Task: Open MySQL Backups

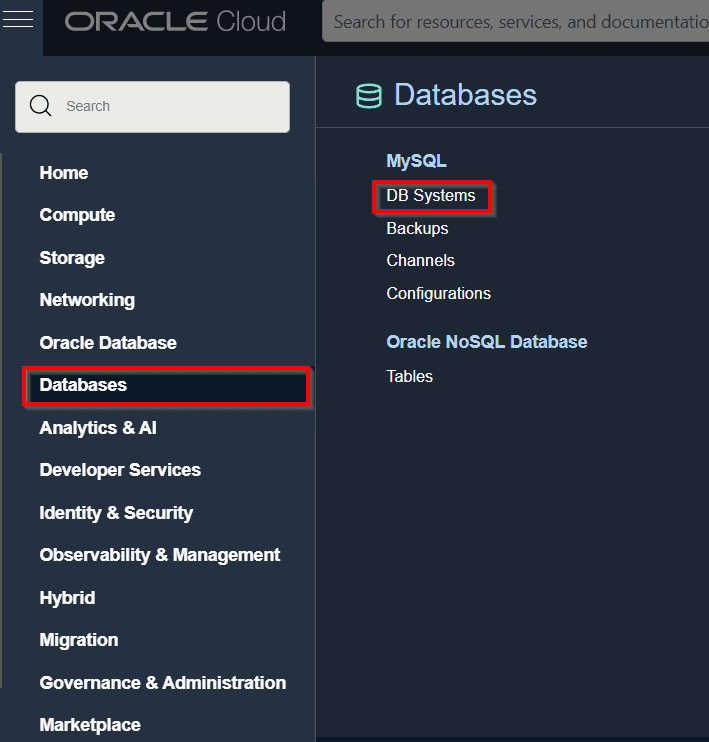Action: [x=417, y=229]
